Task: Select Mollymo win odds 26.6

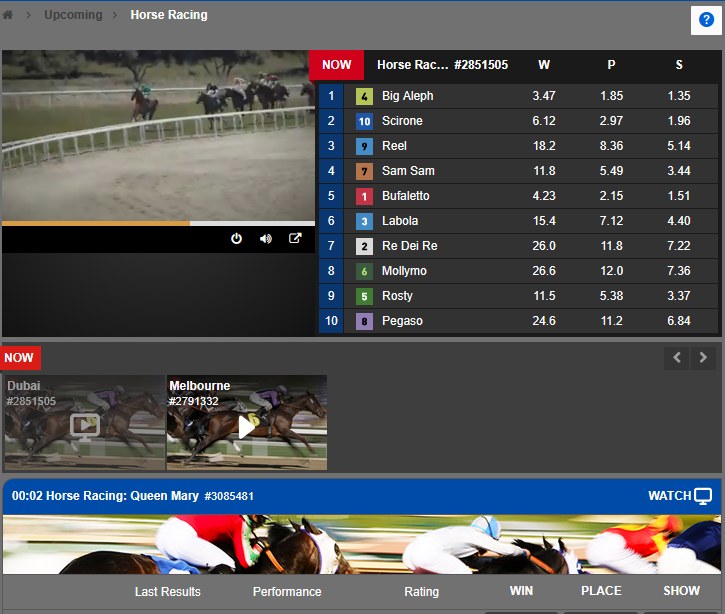Action: (544, 270)
